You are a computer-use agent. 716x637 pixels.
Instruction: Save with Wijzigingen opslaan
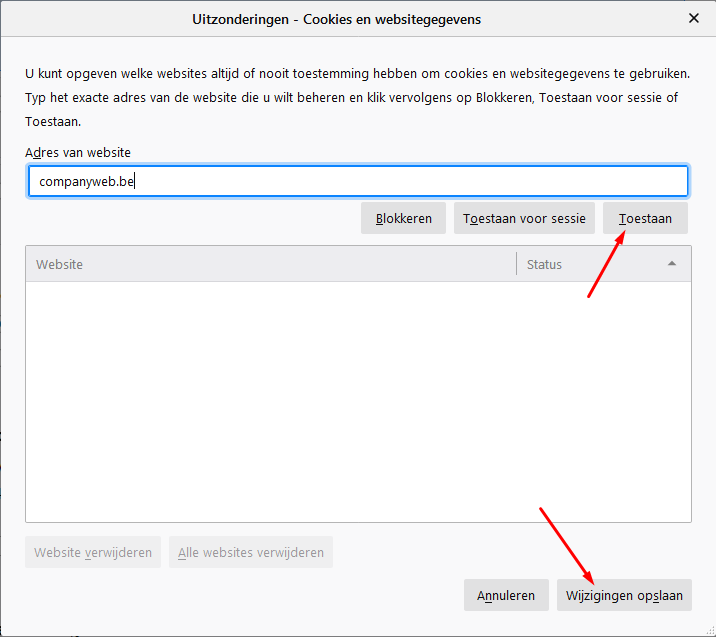pyautogui.click(x=623, y=595)
